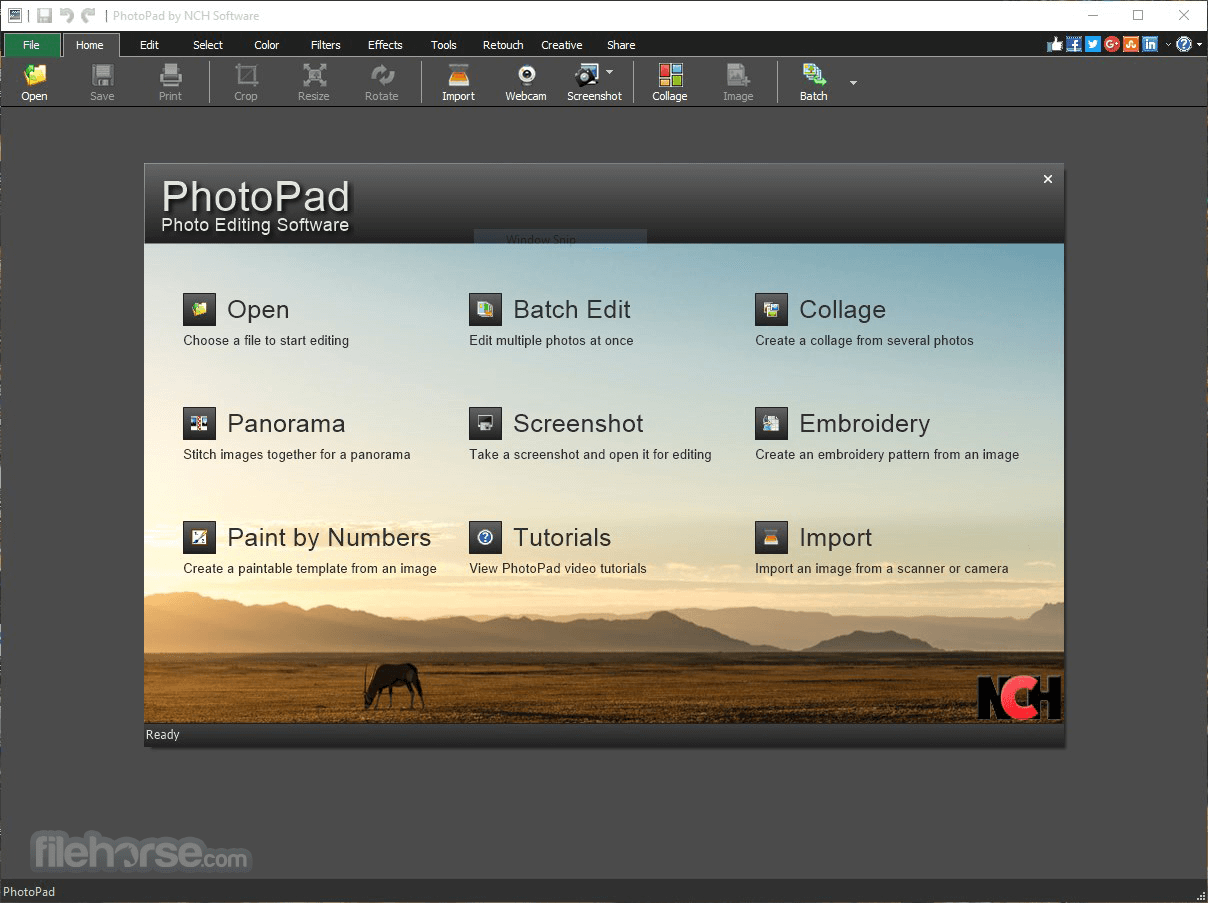This screenshot has width=1208, height=903.
Task: Share via the Google Plus icon
Action: point(1112,44)
